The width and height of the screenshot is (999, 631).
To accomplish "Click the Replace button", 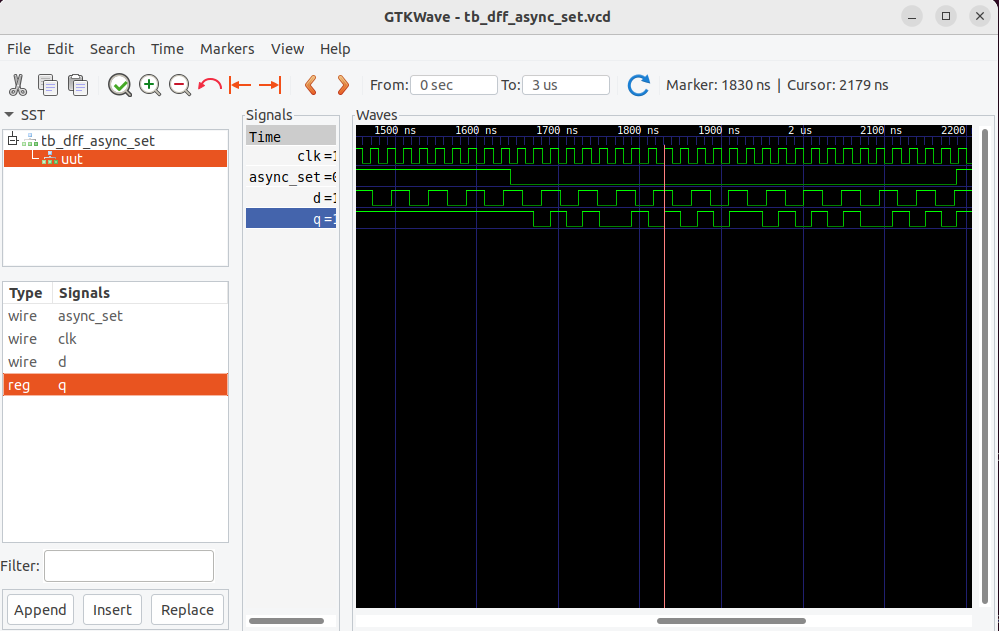I will [x=187, y=609].
